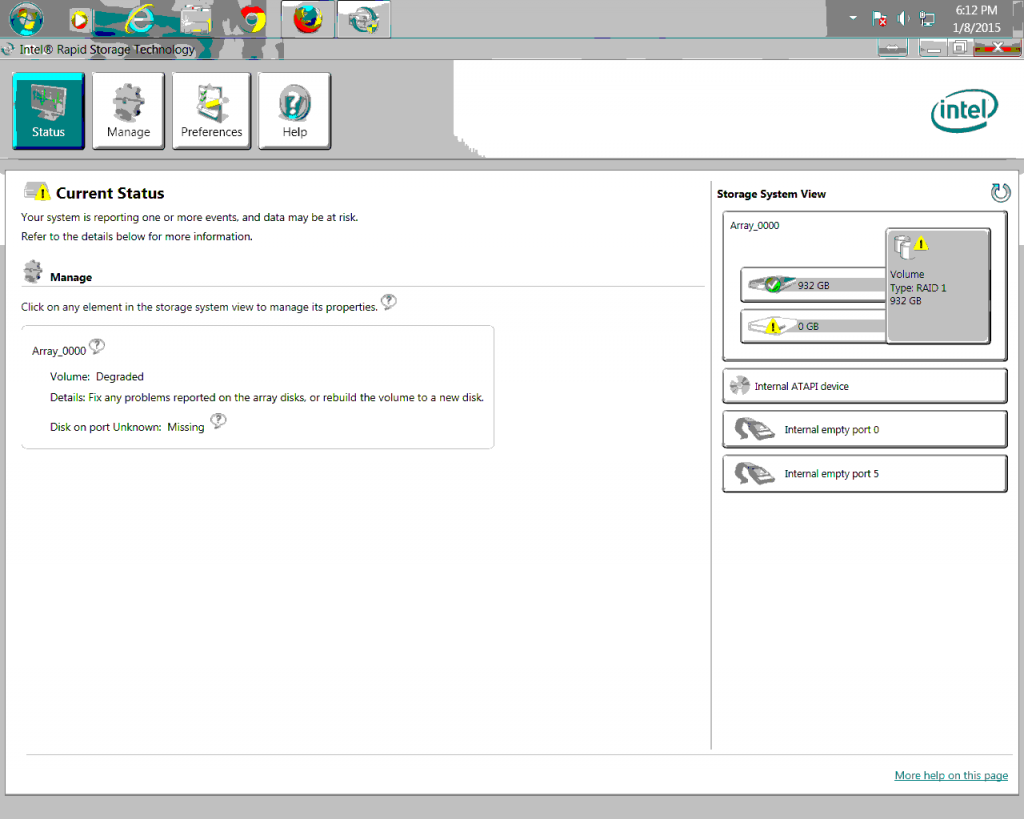
Task: Select the RAID 1 Volume block
Action: 938,286
